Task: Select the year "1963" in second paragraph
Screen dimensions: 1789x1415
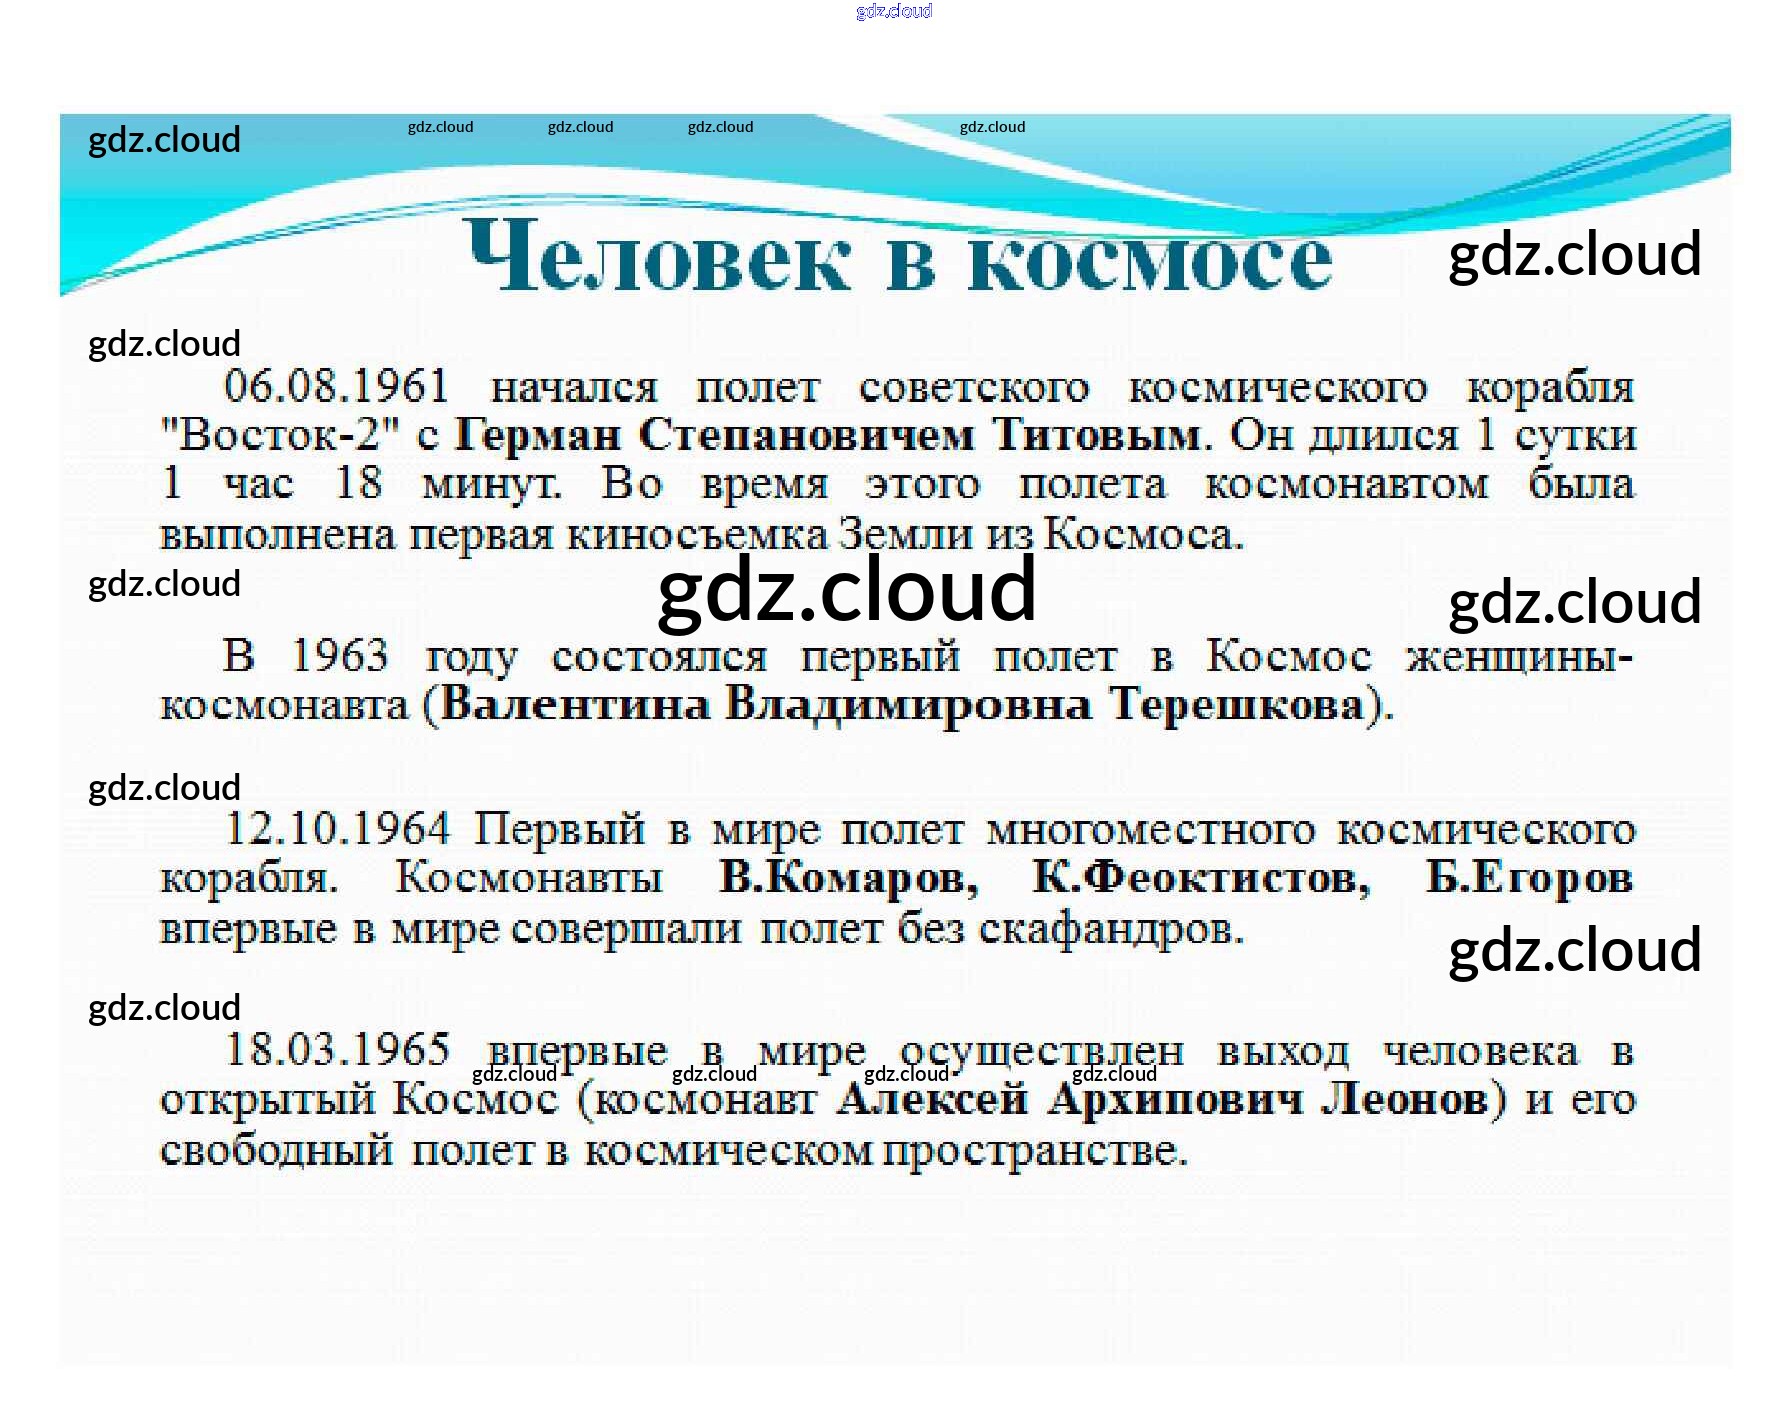Action: 339,657
